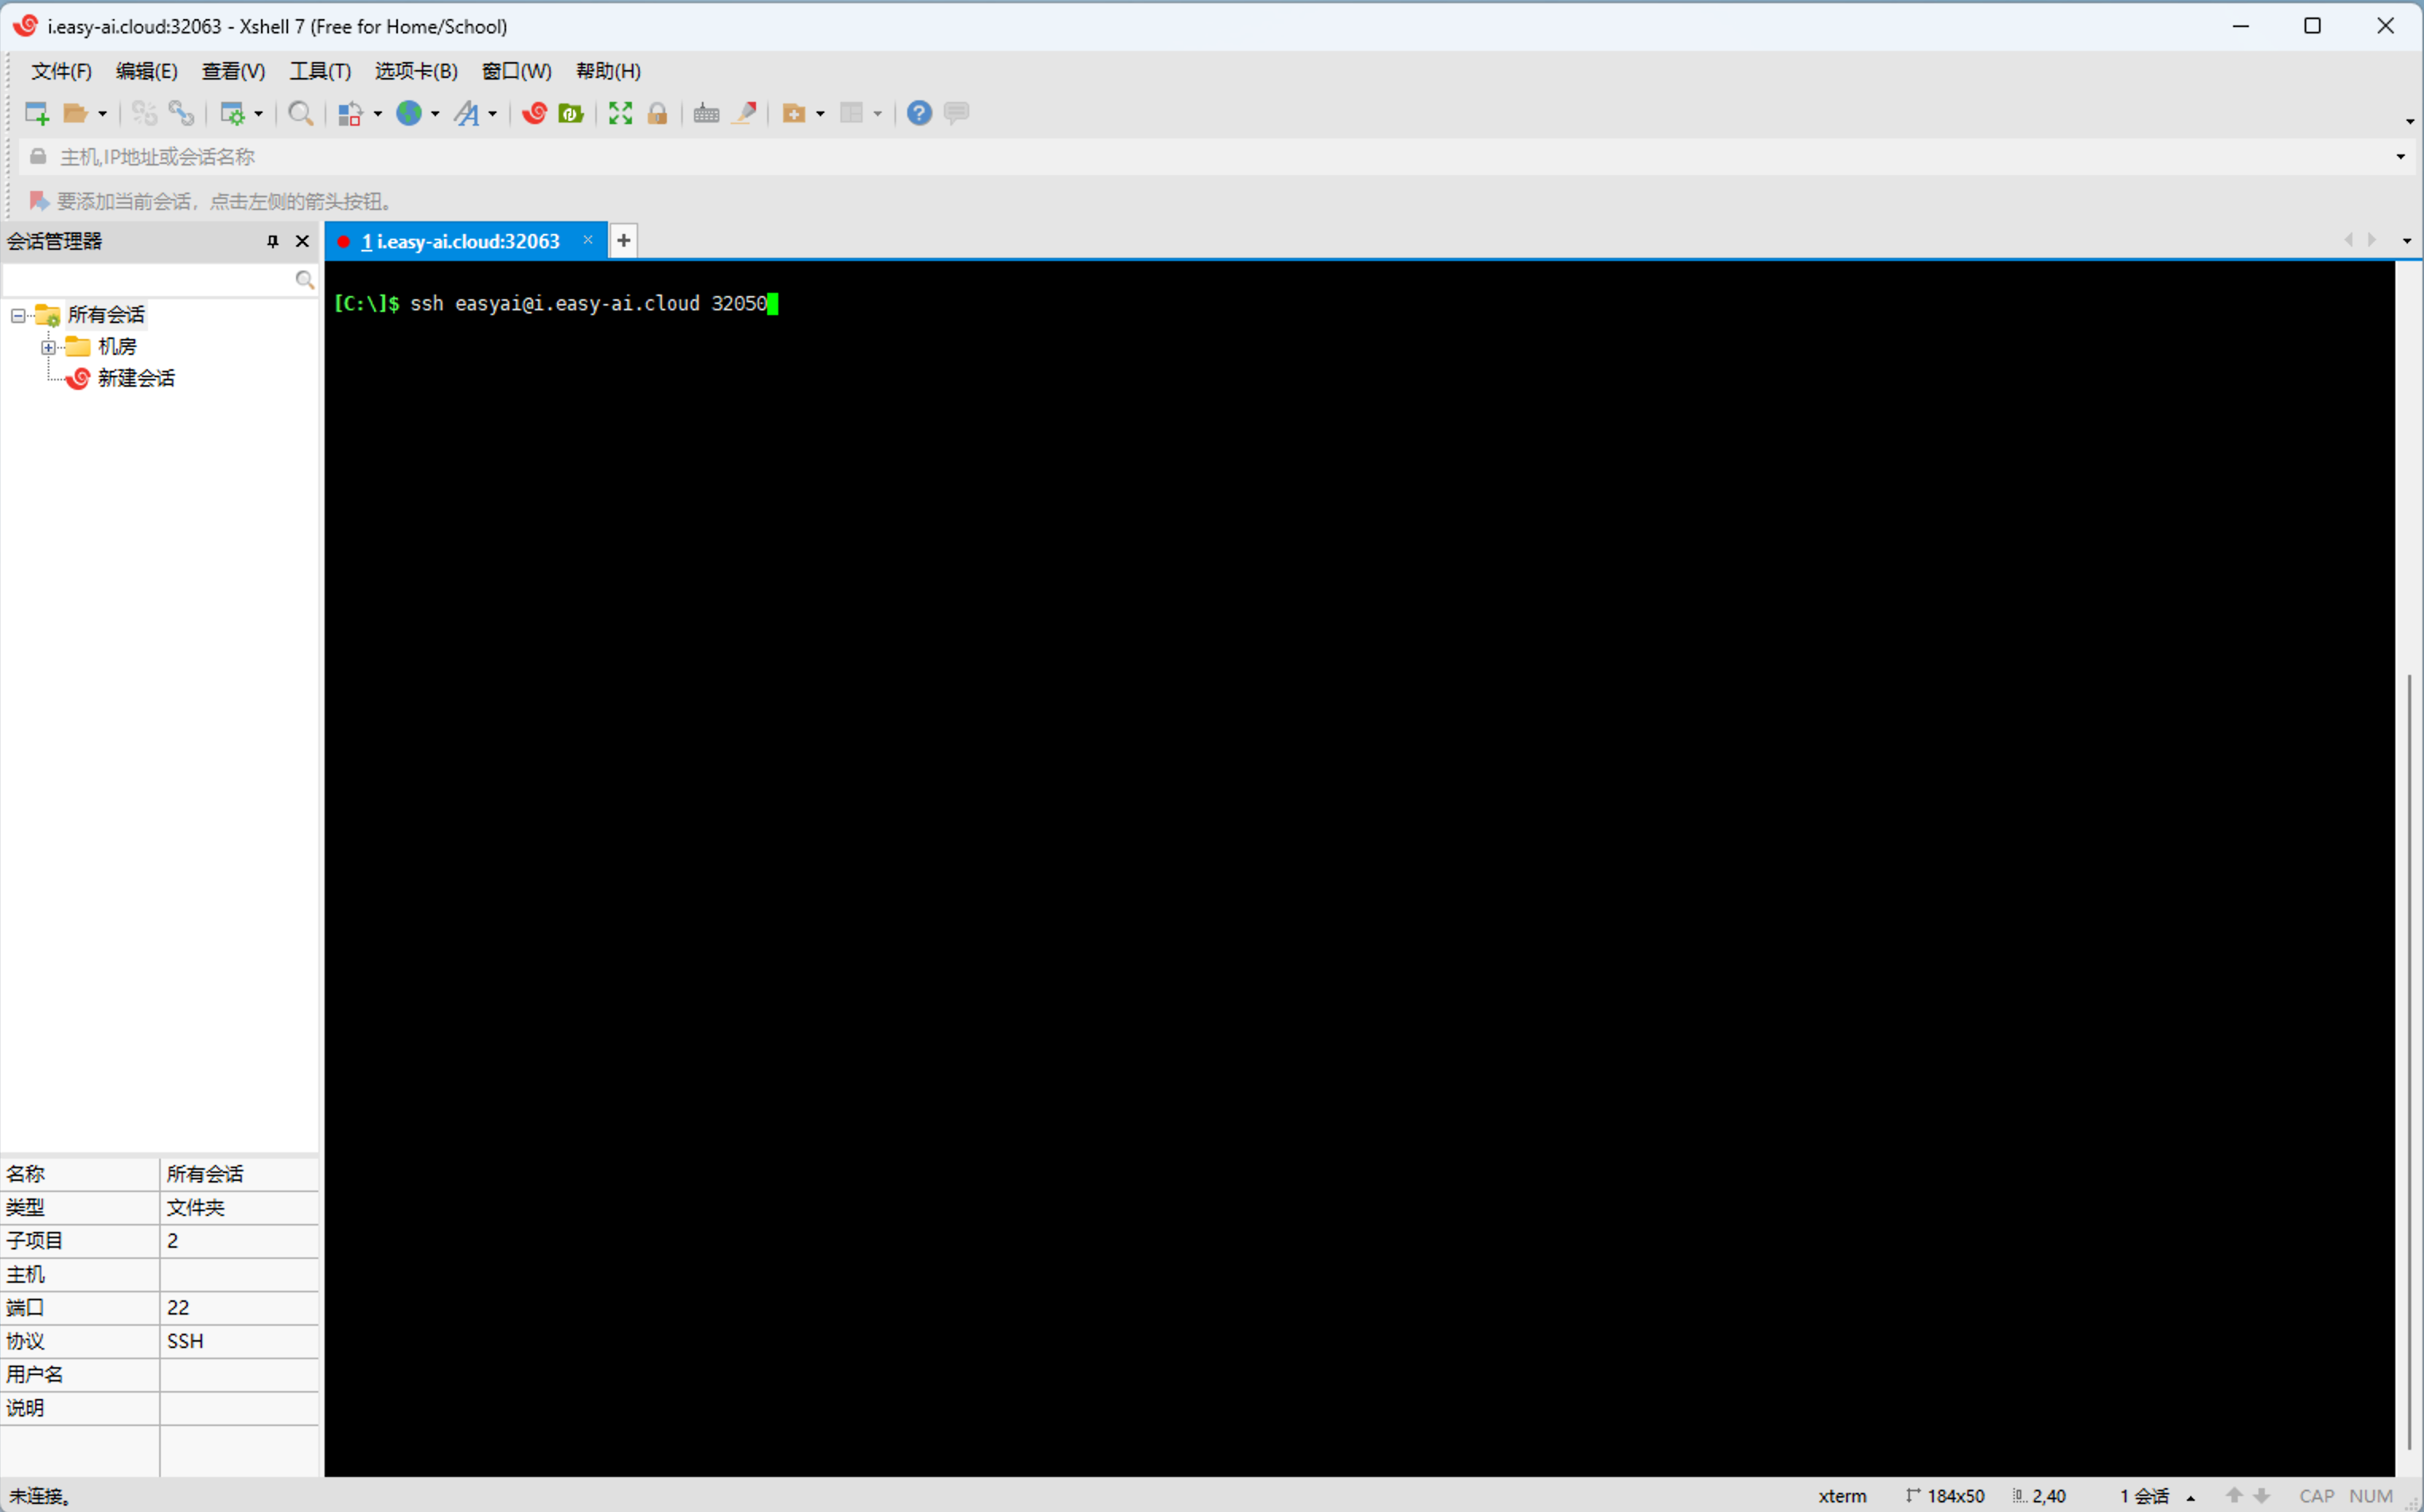Expand the layout panes dropdown arrow

(x=877, y=114)
